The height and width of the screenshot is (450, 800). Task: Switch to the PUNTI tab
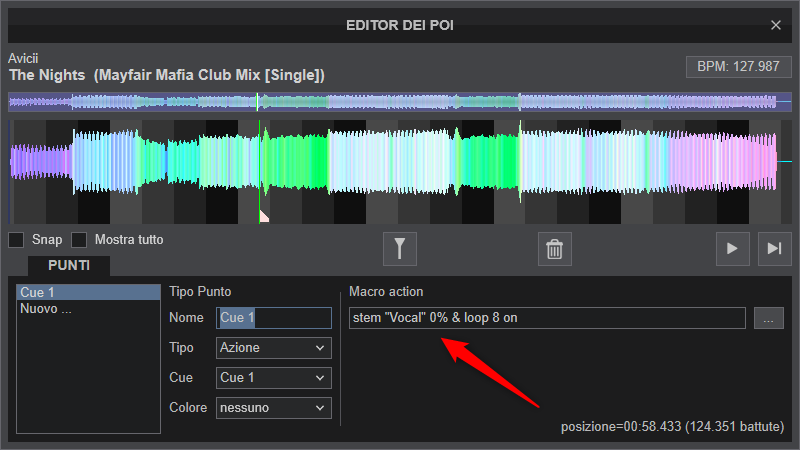69,265
